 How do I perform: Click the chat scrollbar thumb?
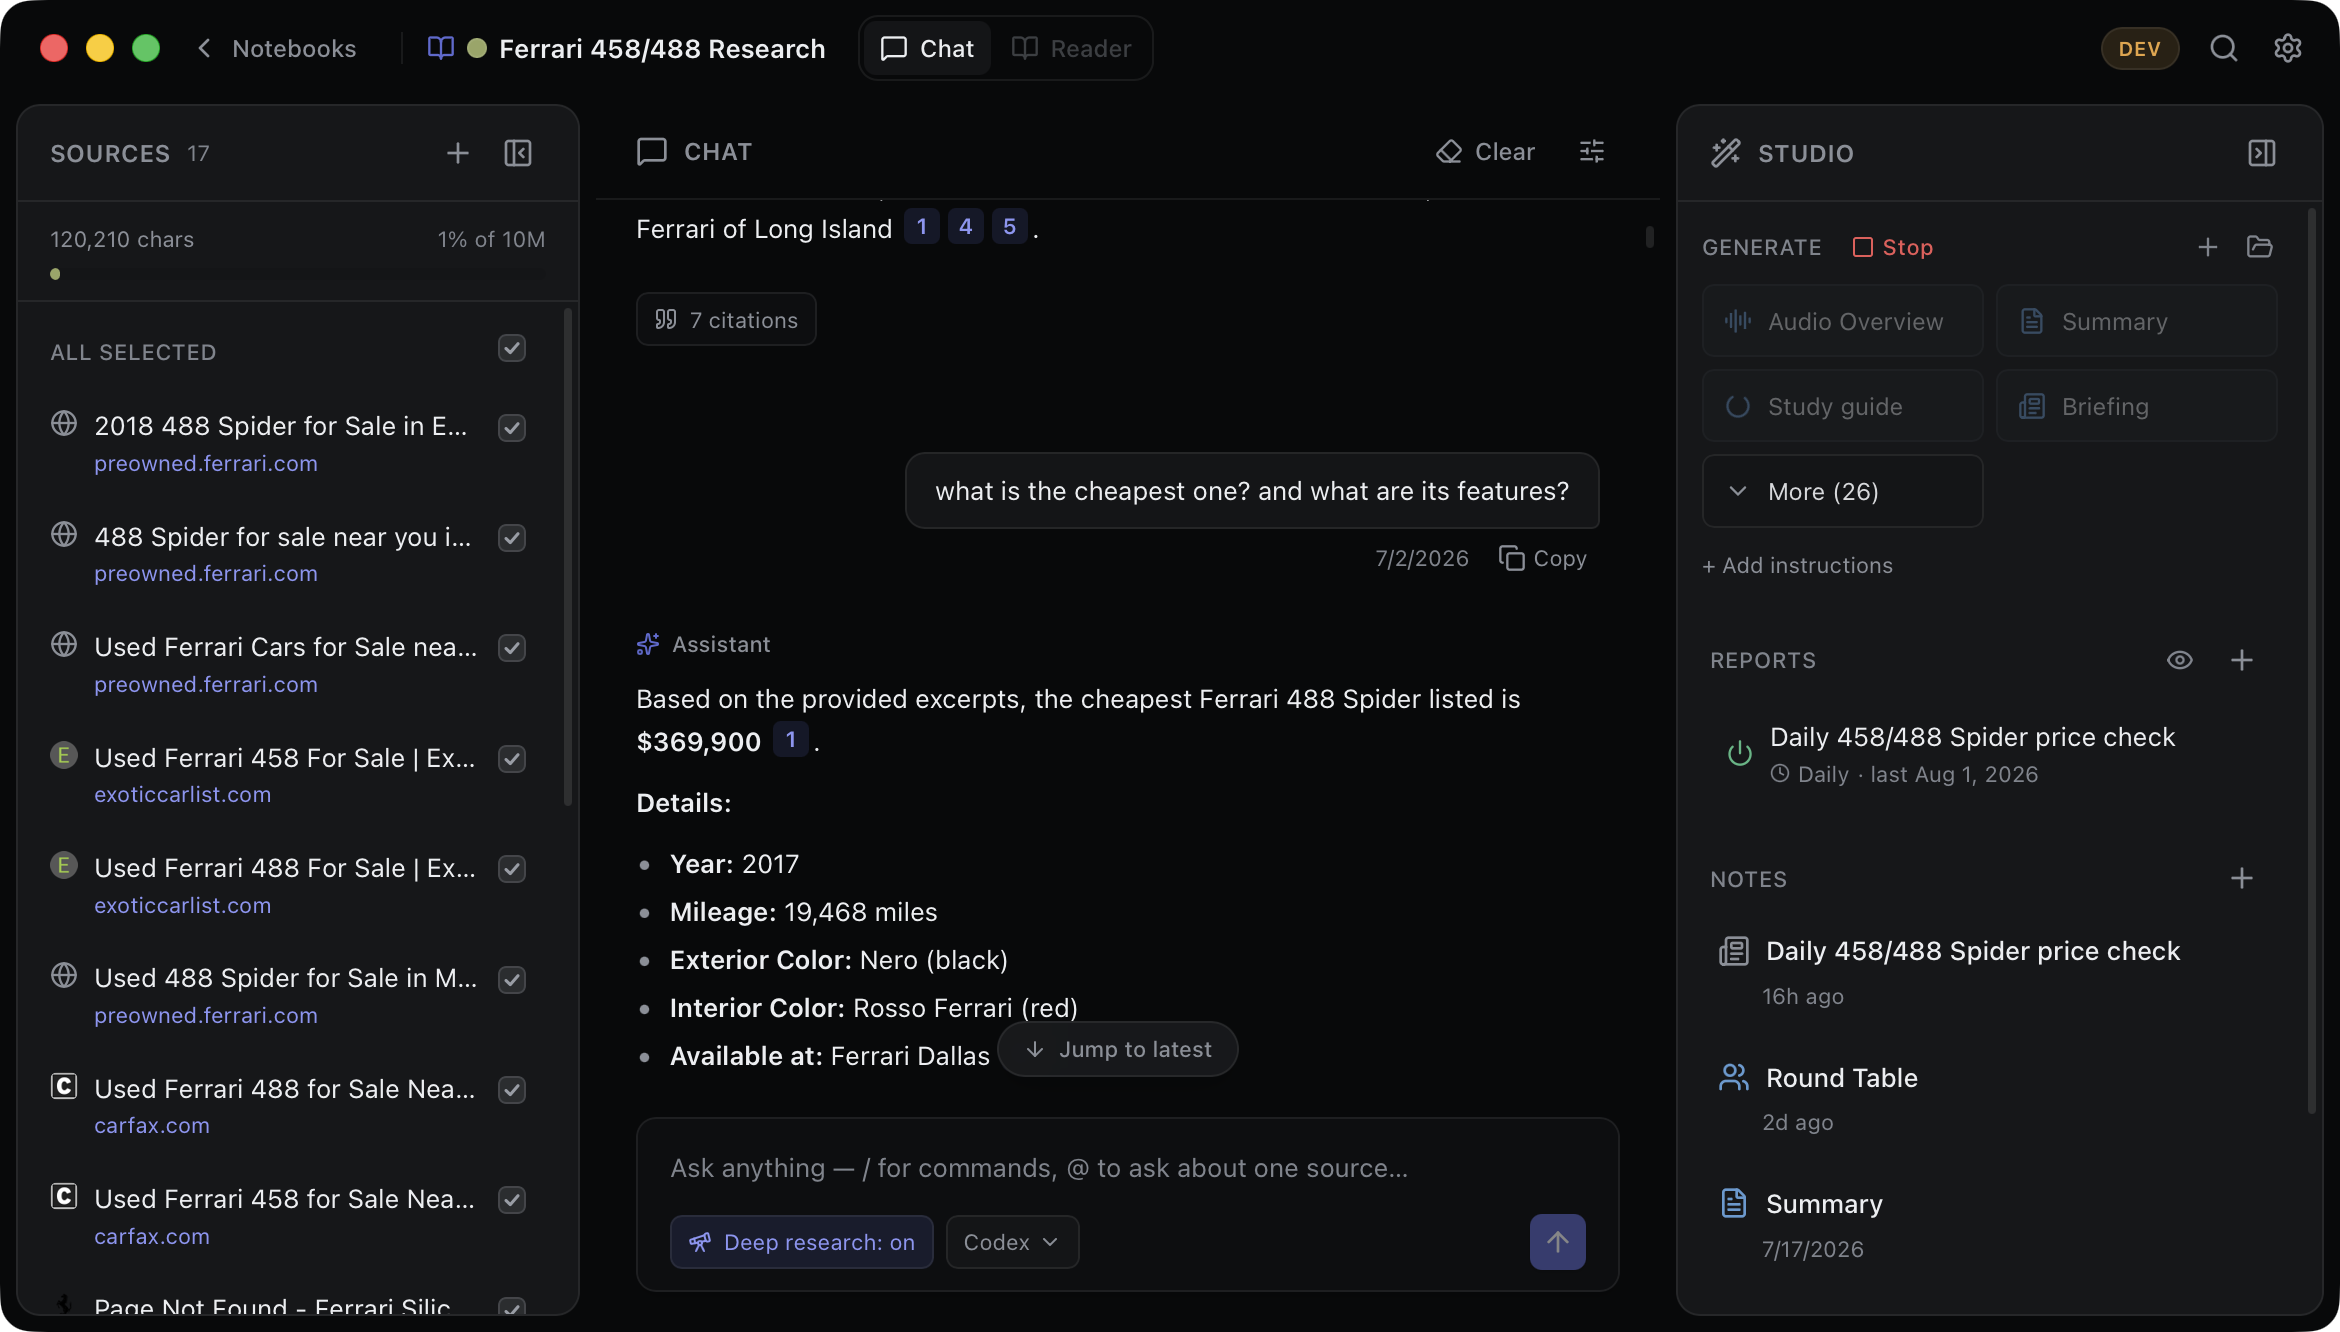[x=1649, y=237]
